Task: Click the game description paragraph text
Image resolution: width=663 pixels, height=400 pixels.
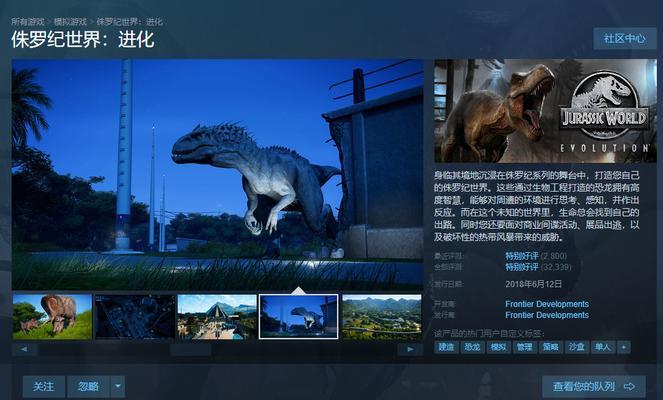Action: pyautogui.click(x=537, y=206)
